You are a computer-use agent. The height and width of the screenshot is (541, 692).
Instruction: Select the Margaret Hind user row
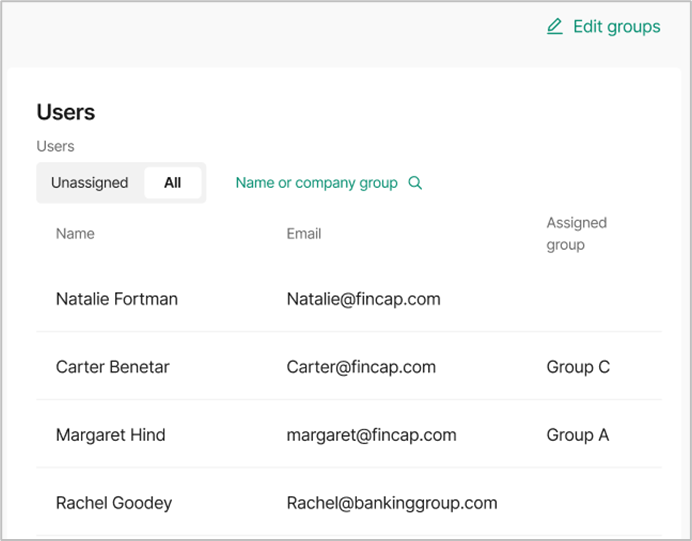pos(111,435)
